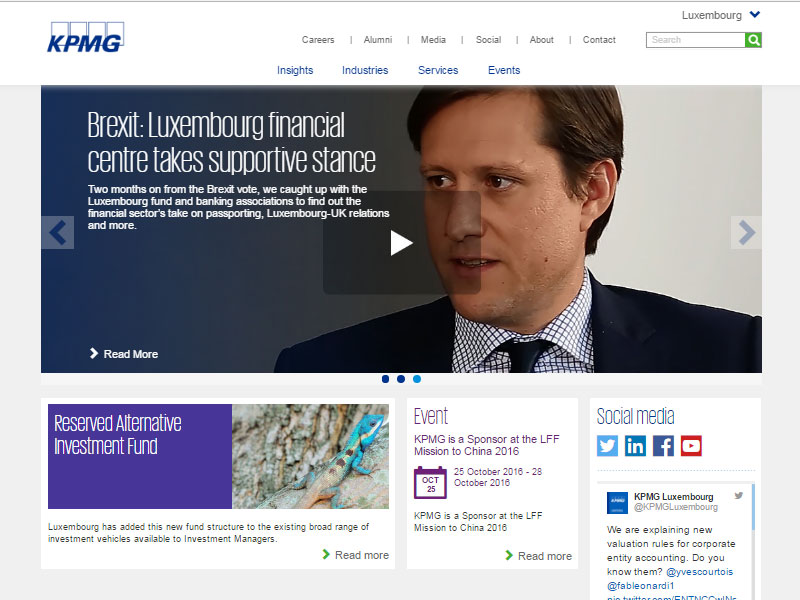The width and height of the screenshot is (800, 600).
Task: Open the Services main menu
Action: pos(438,70)
